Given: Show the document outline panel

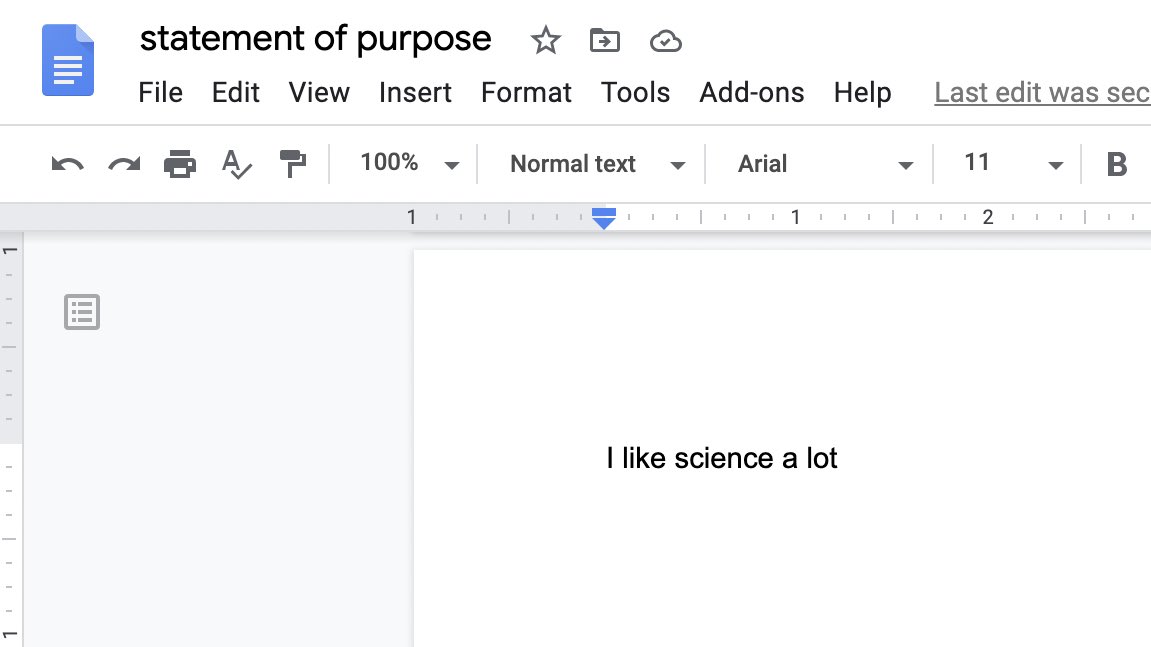Looking at the screenshot, I should point(82,312).
